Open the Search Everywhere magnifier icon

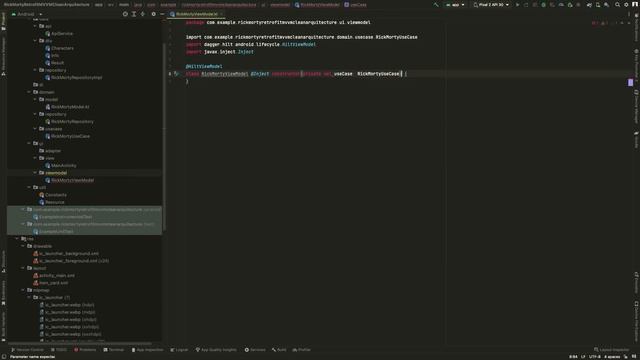(618, 5)
